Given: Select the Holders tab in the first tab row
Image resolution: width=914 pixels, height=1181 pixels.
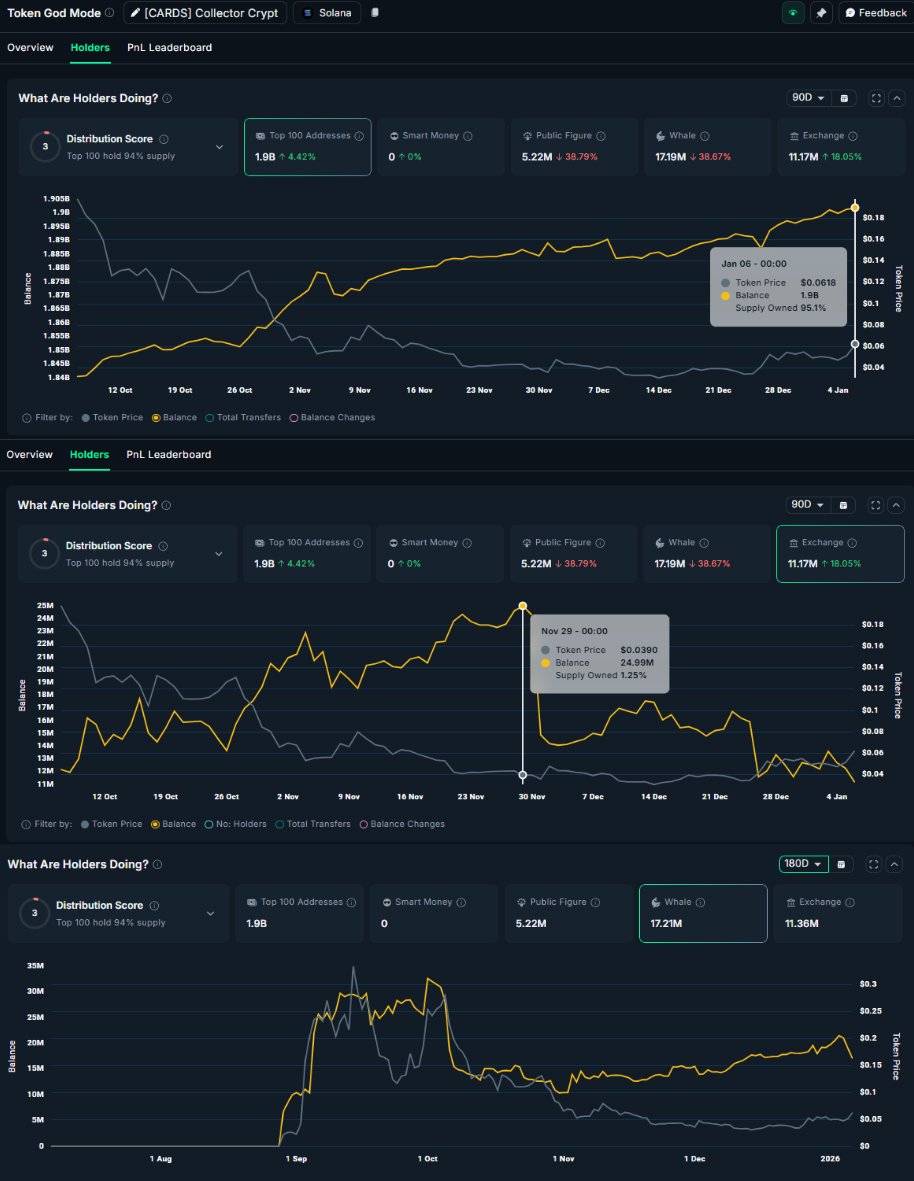Looking at the screenshot, I should tap(90, 47).
